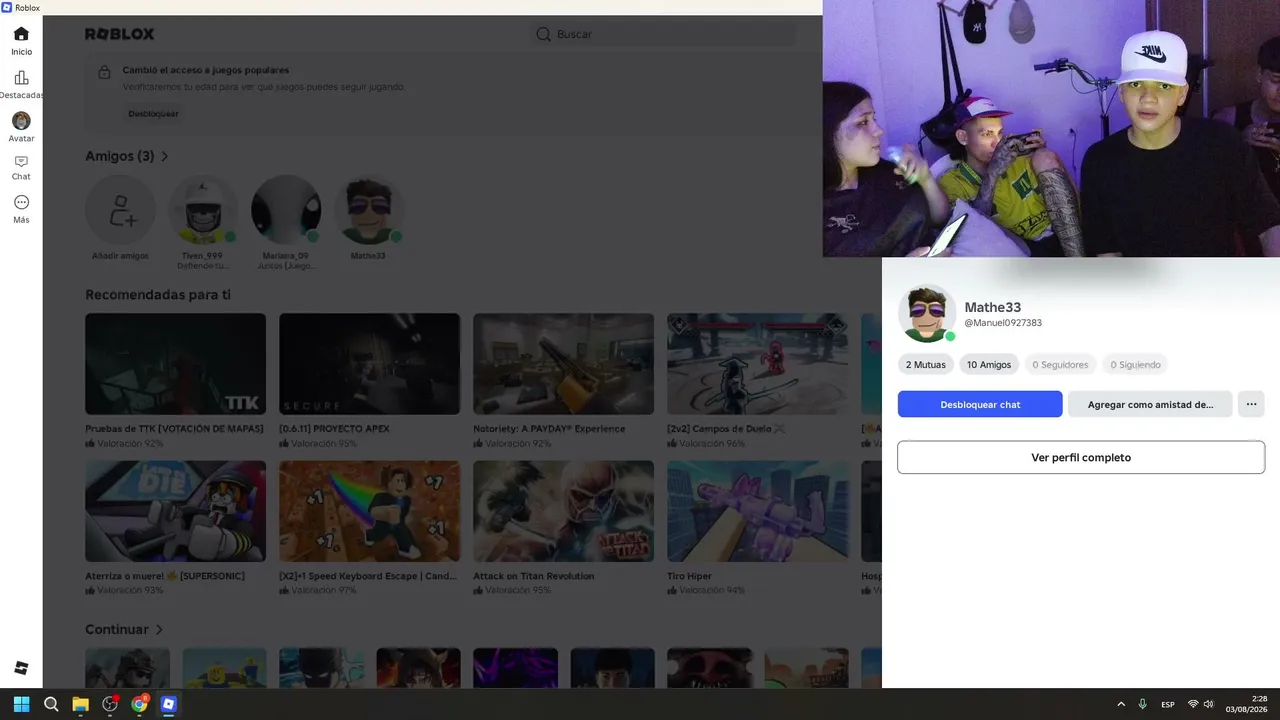Open Destacadas charts in the sidebar
Screen dimensions: 1280x720
tap(21, 84)
